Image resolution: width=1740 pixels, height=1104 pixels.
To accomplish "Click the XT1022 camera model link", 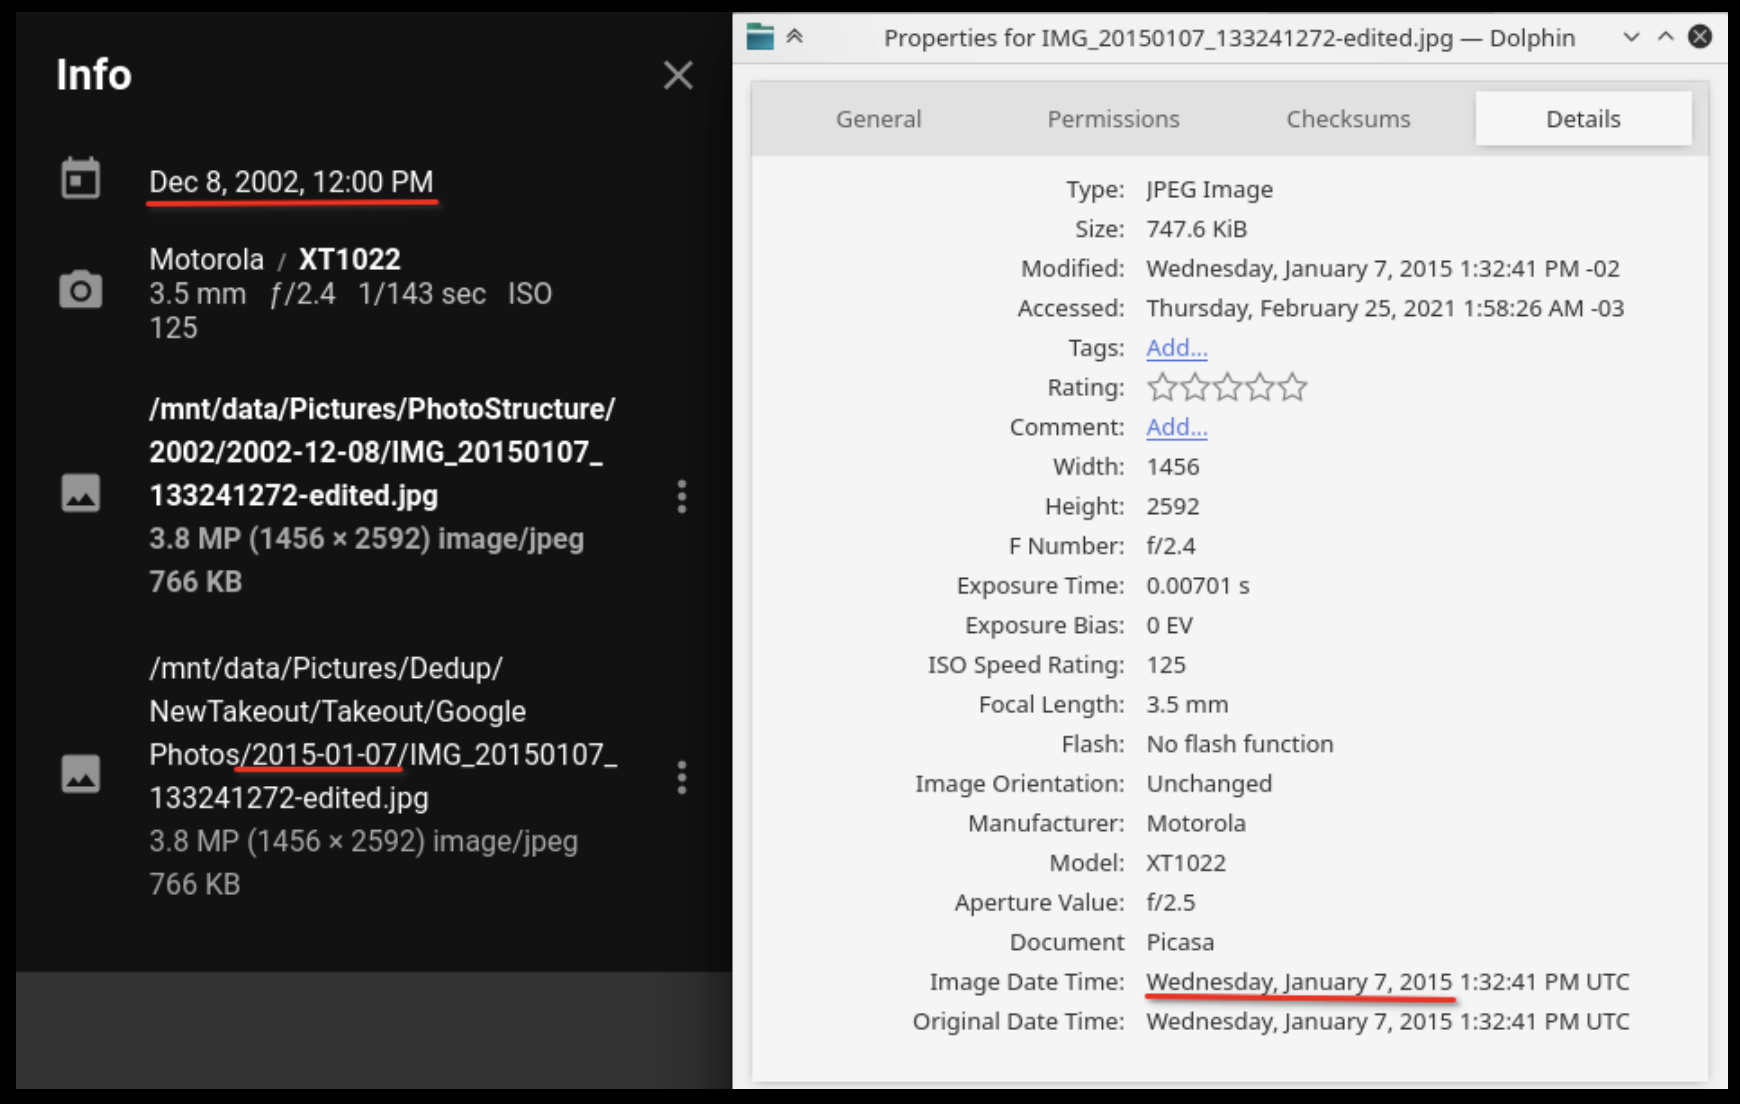I will (350, 259).
